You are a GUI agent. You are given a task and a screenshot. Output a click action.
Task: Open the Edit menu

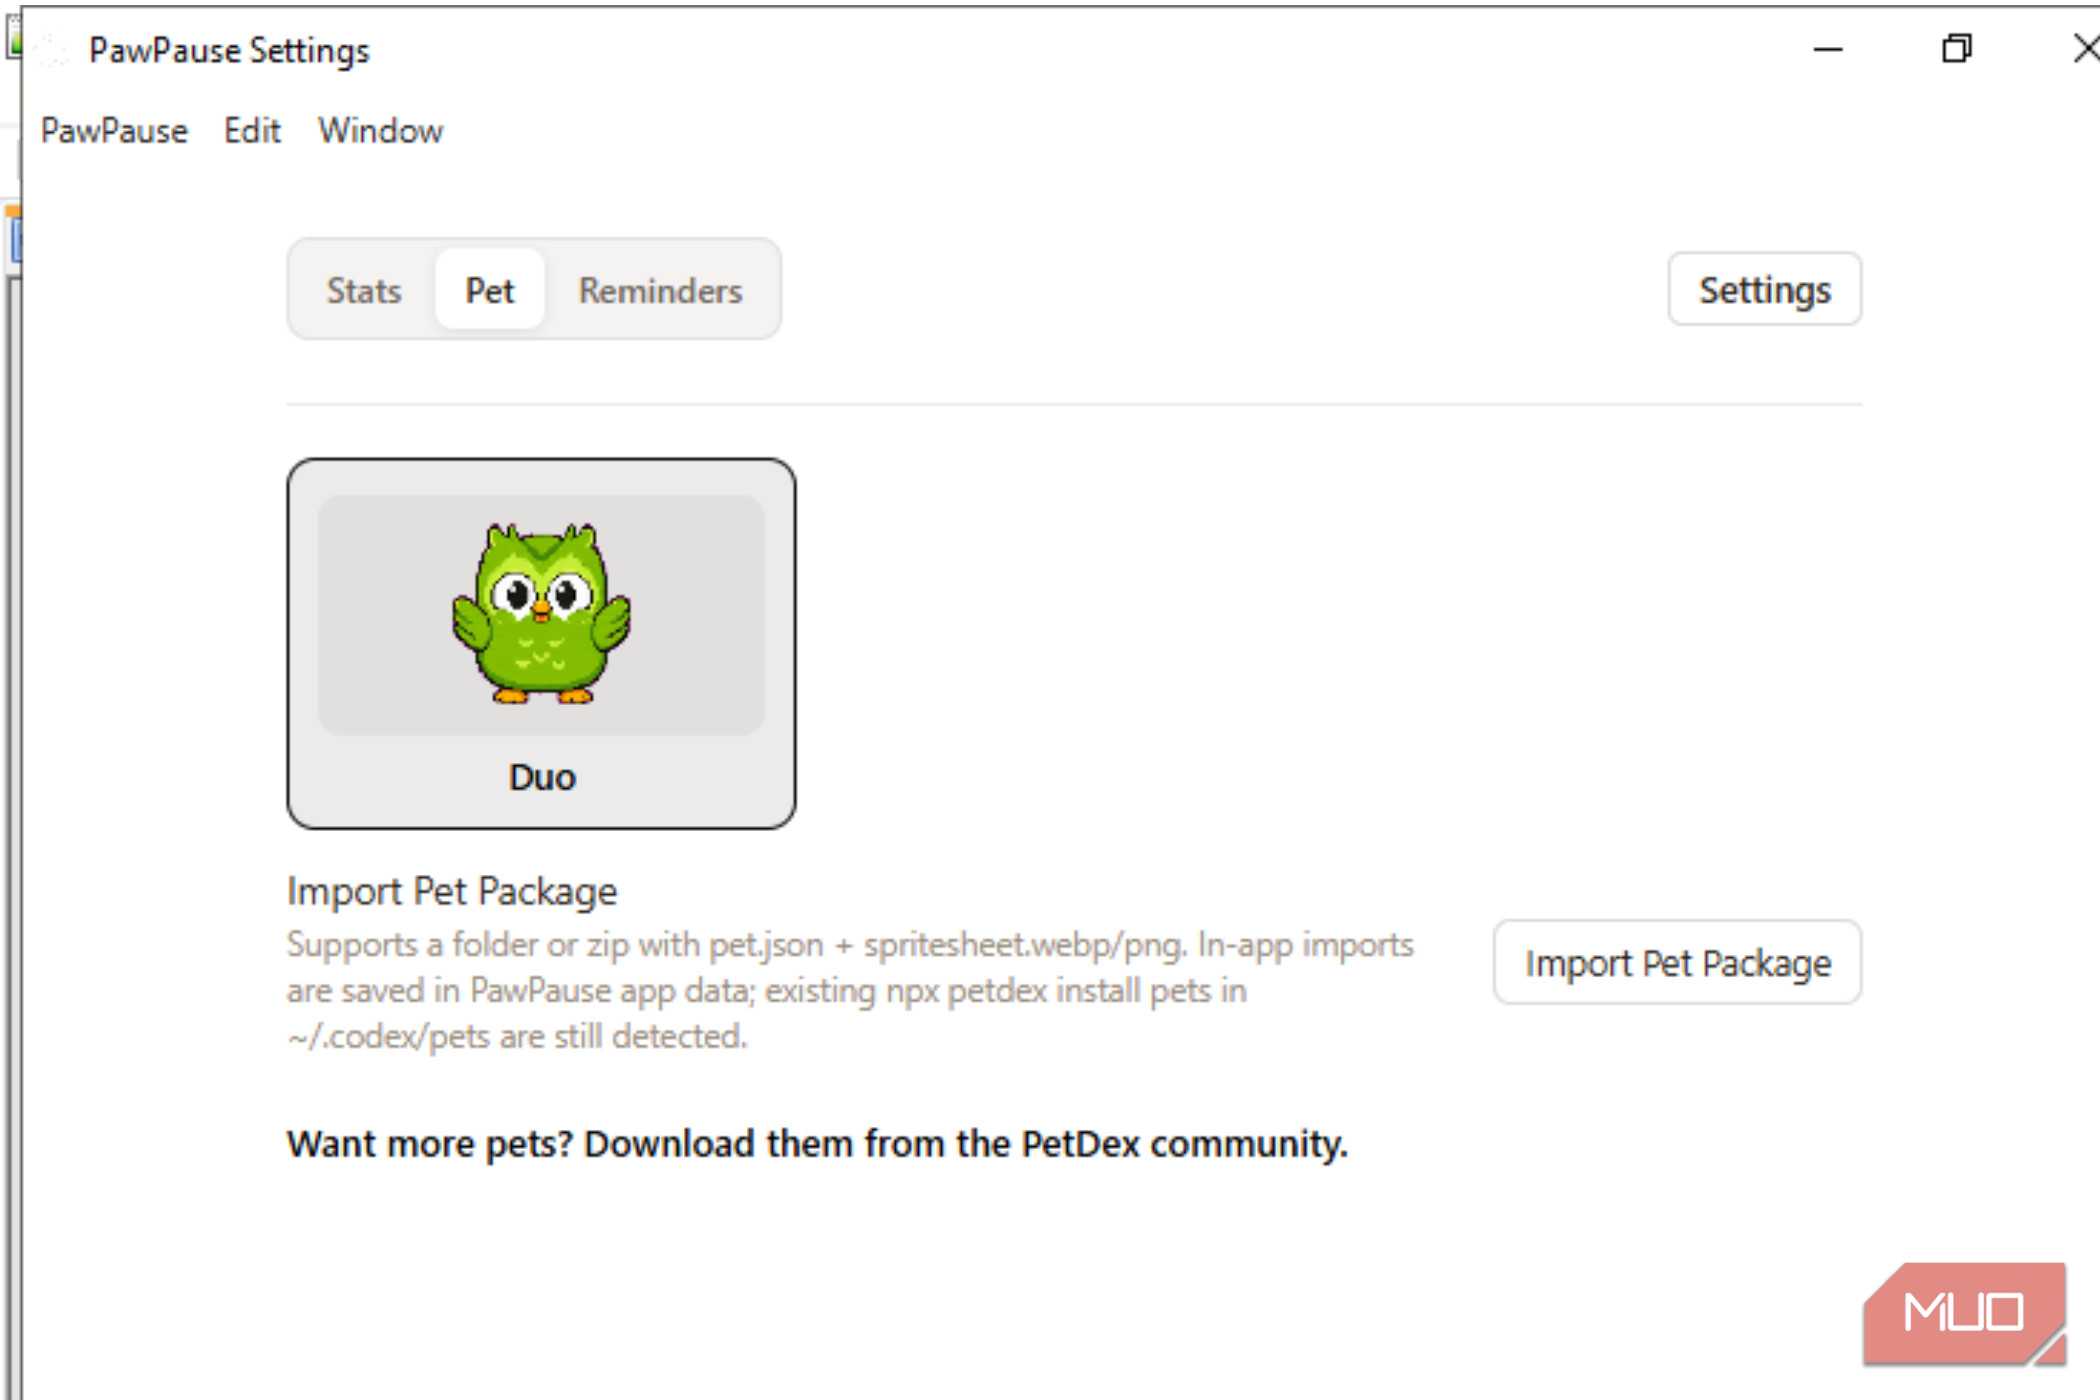click(x=252, y=131)
